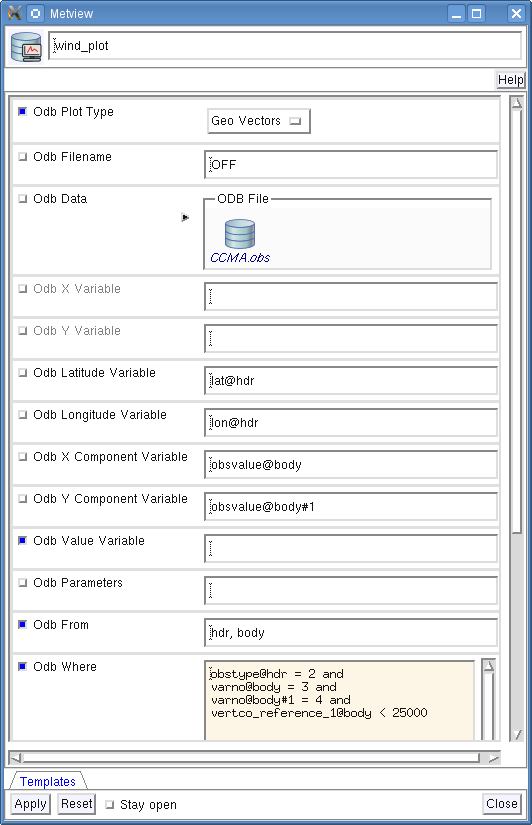
Task: Click the Reset button
Action: tap(76, 804)
